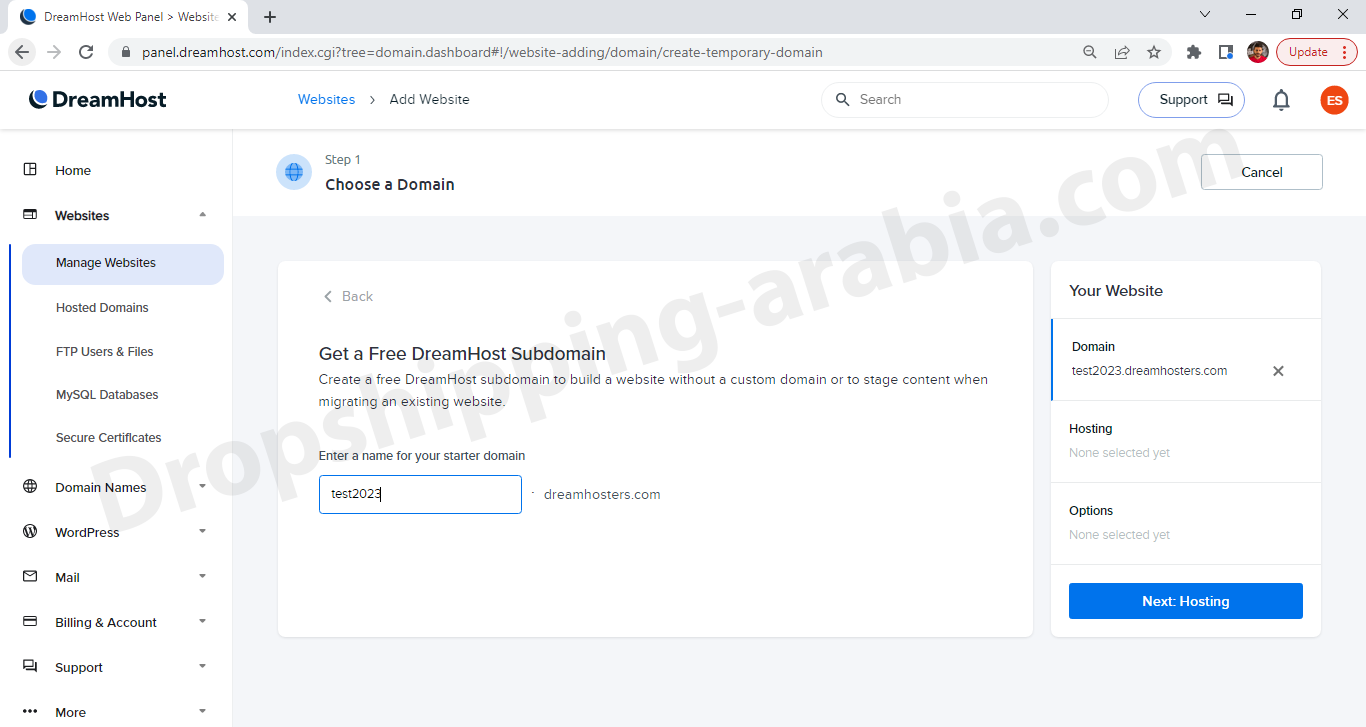Click the Back link
Screen dimensions: 1366x727
(348, 297)
